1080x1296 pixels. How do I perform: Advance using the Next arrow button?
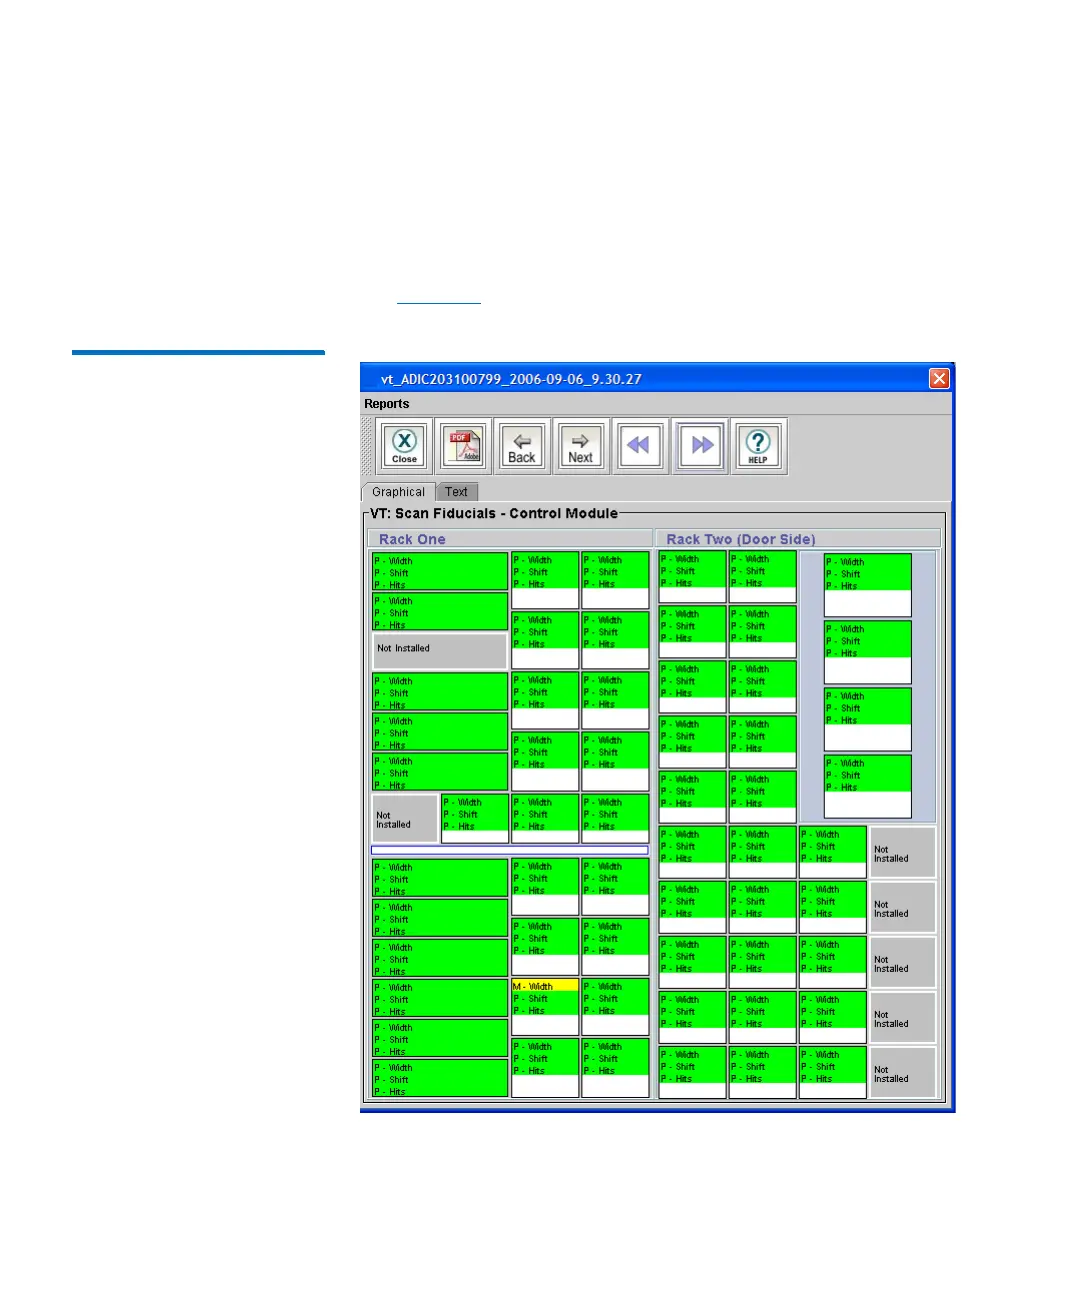pos(581,446)
